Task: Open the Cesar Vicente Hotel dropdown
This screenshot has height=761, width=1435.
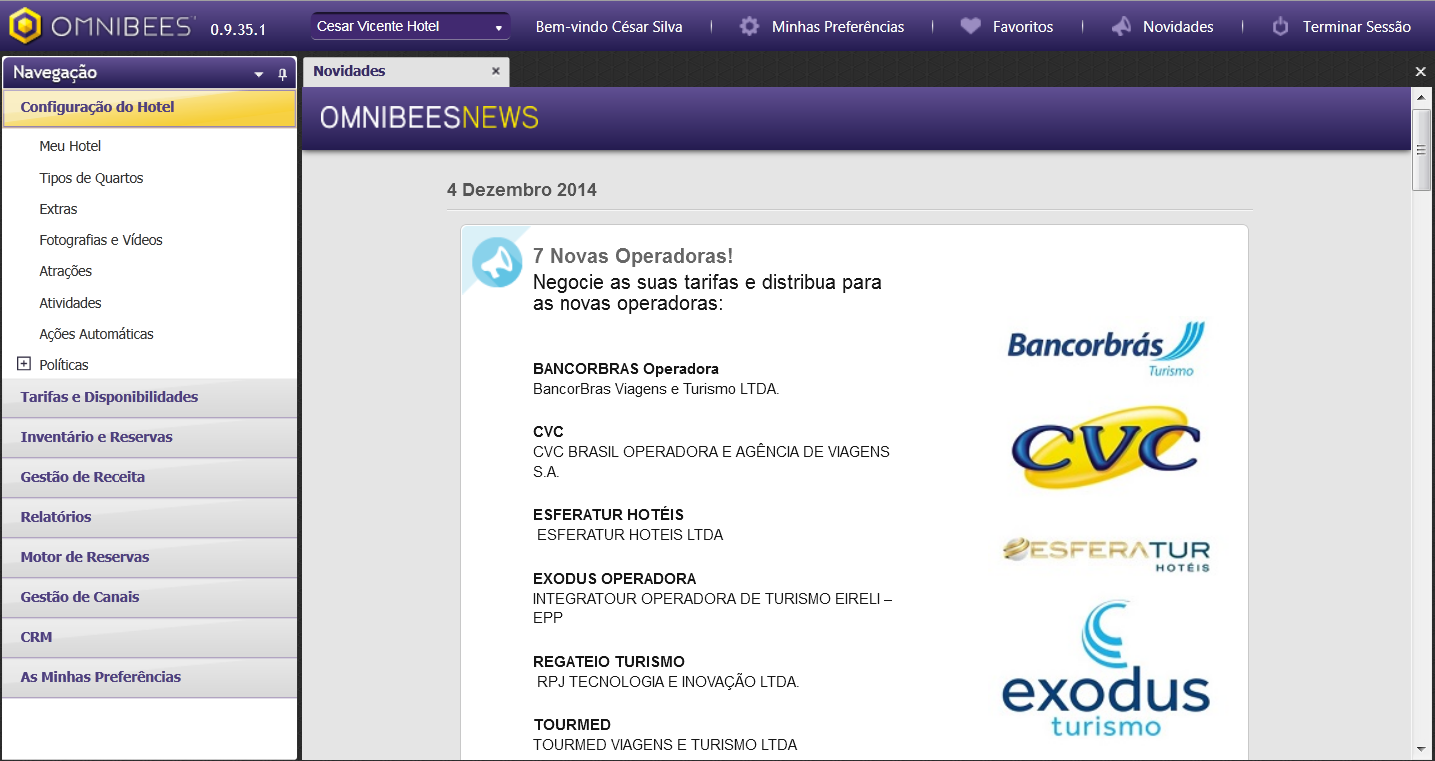Action: coord(410,26)
